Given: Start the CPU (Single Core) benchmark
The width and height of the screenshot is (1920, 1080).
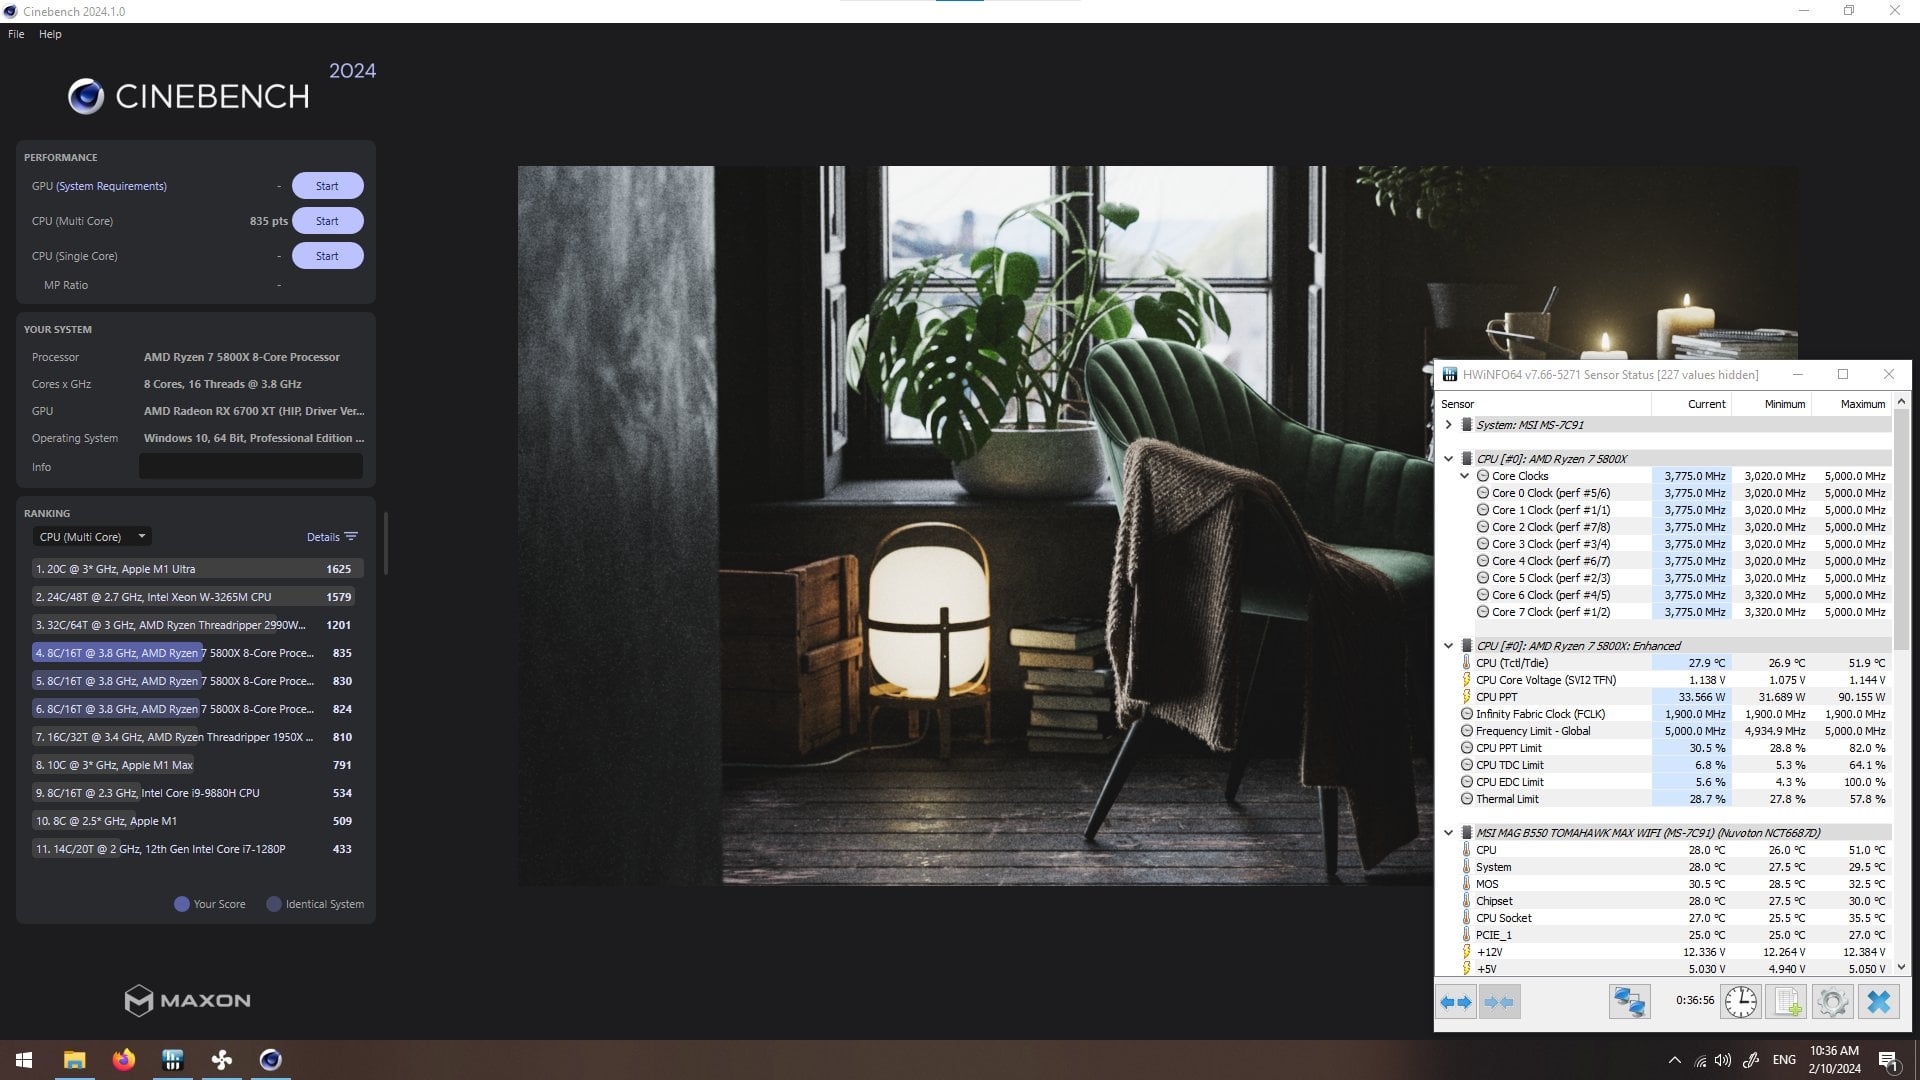Looking at the screenshot, I should [x=327, y=256].
